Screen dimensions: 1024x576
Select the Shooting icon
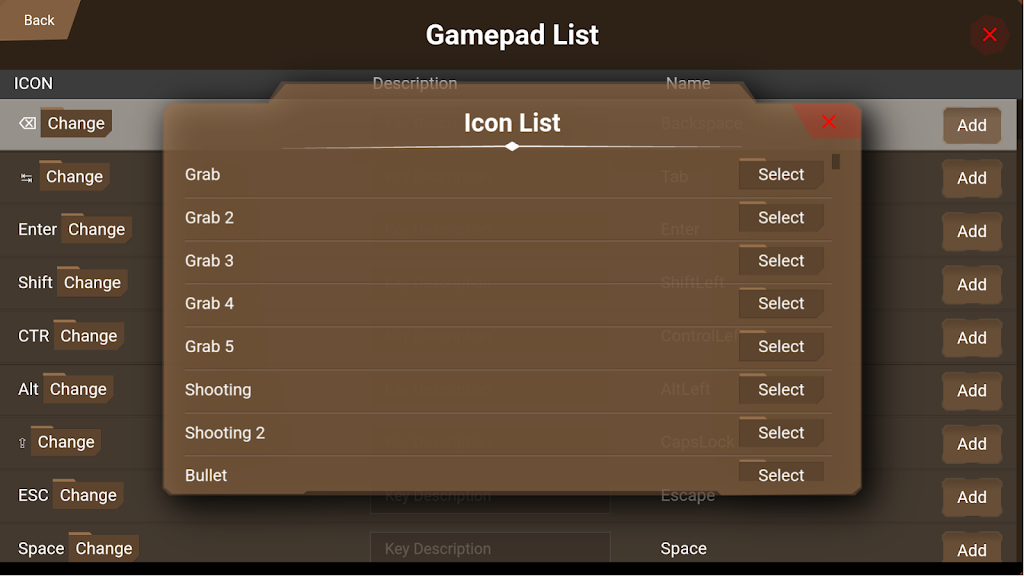point(780,390)
